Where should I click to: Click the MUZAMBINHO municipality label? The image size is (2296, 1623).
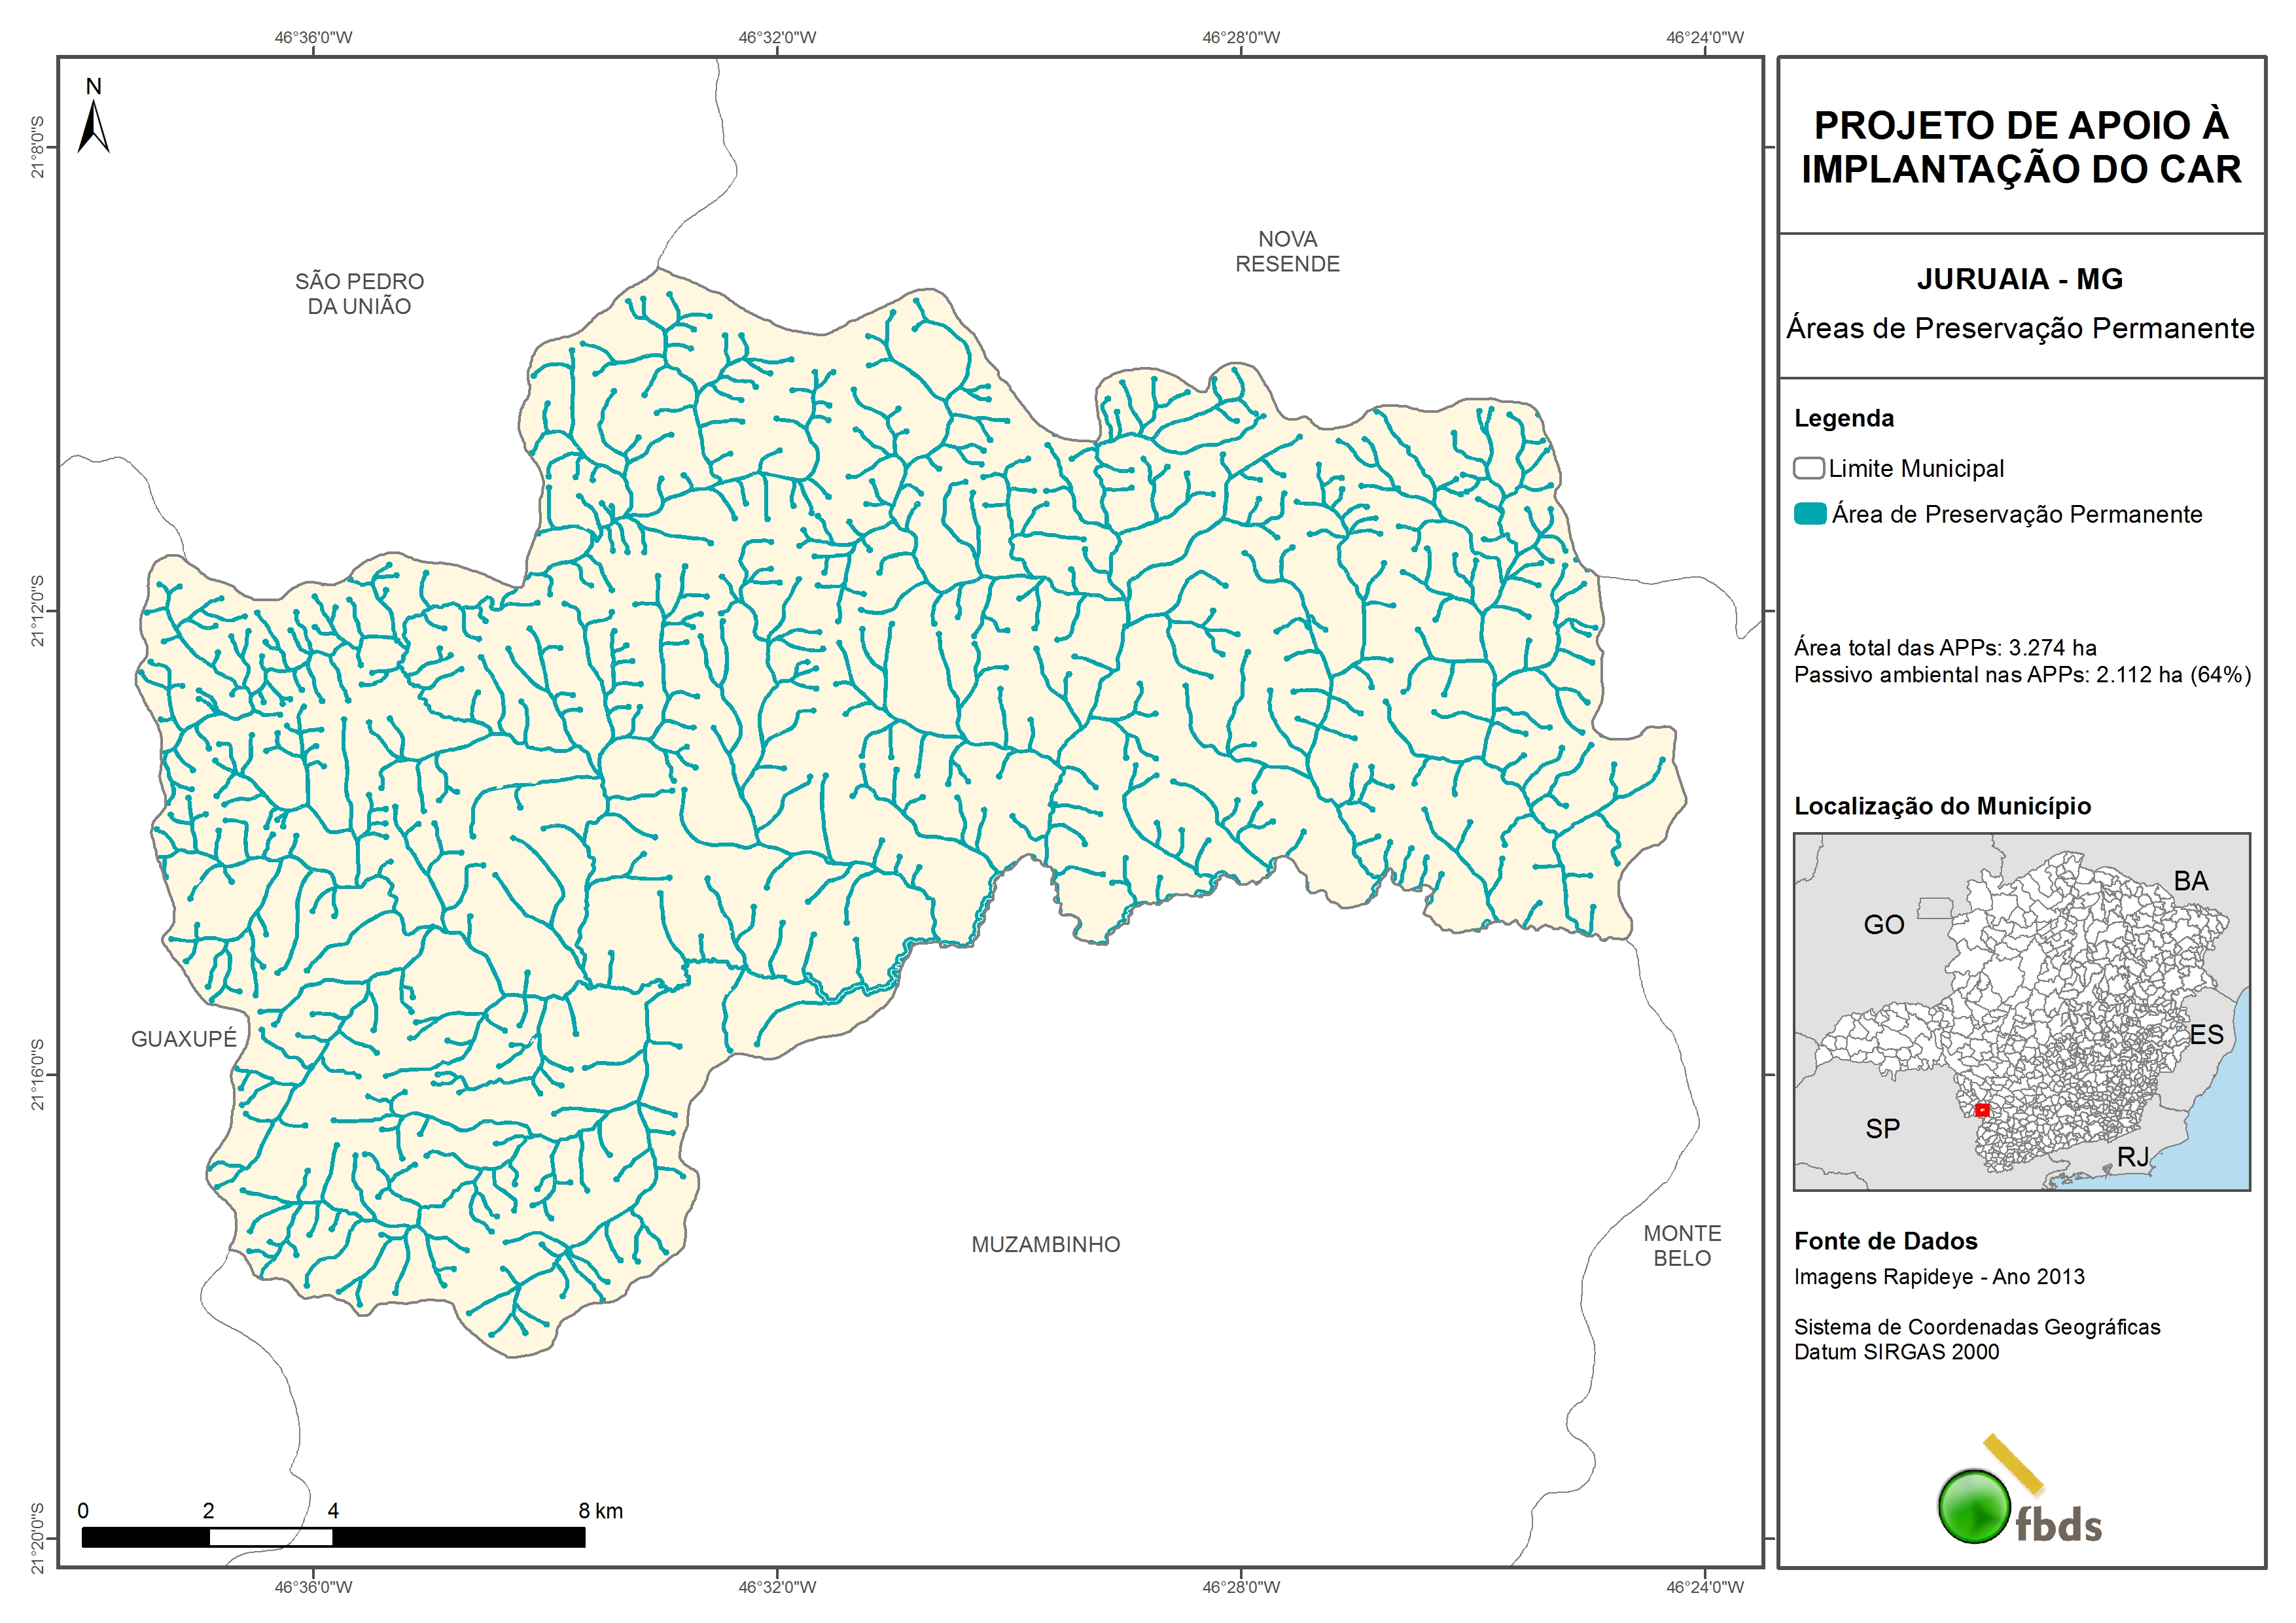[x=1046, y=1245]
